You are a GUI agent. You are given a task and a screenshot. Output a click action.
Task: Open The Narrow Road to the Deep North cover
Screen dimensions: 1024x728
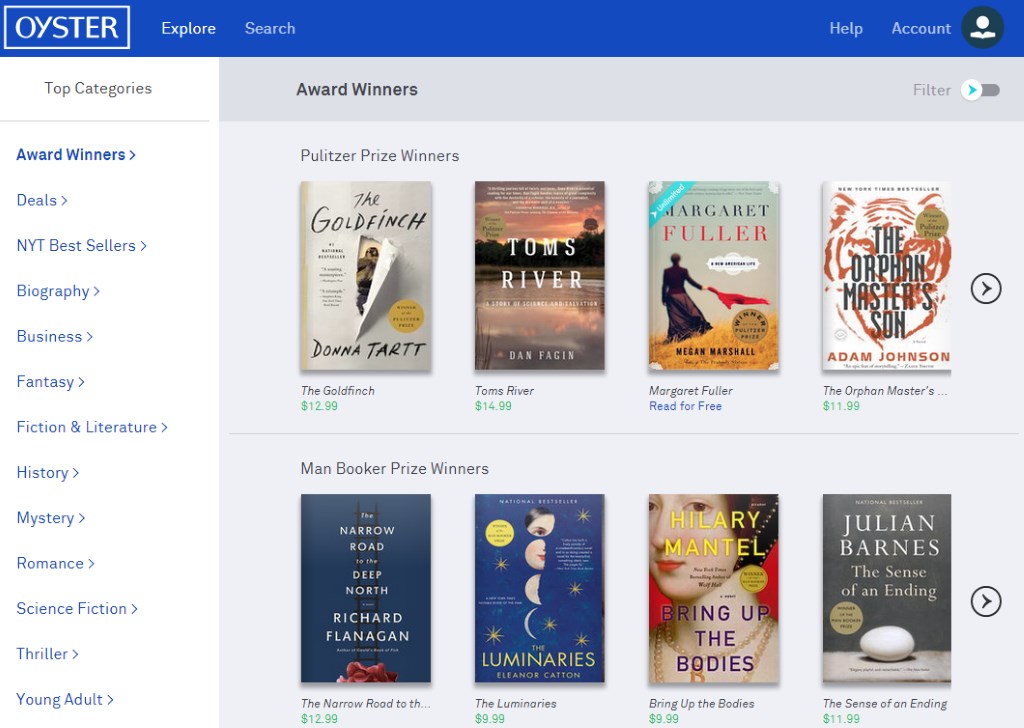[x=366, y=588]
